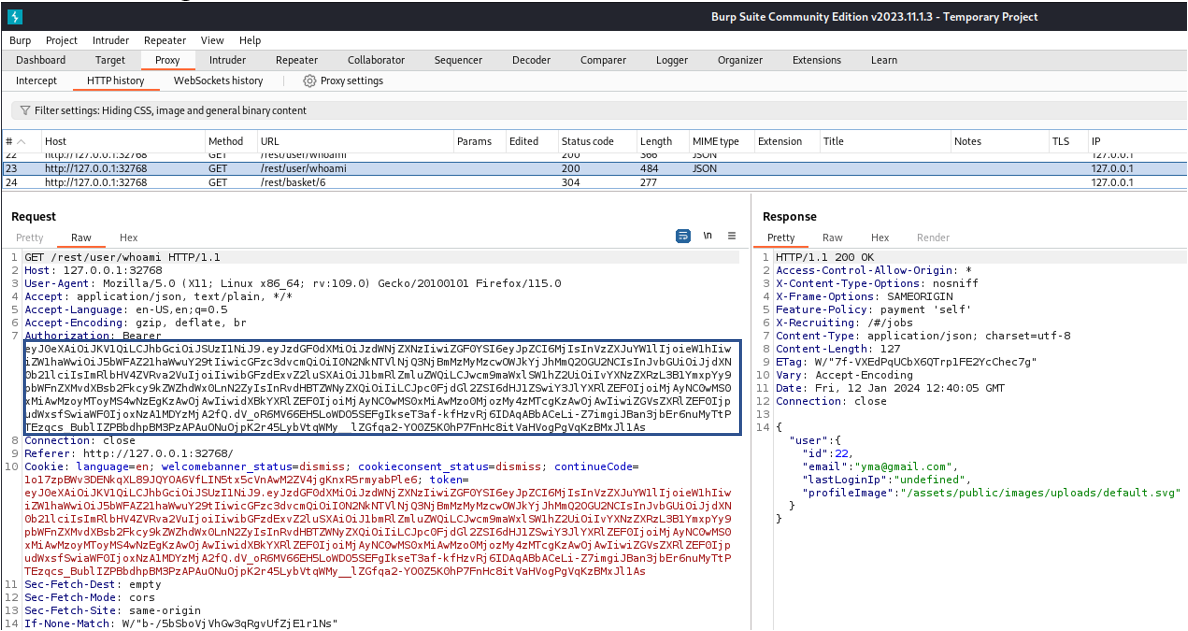Open the Intruder menu
1188x631 pixels.
pos(111,40)
